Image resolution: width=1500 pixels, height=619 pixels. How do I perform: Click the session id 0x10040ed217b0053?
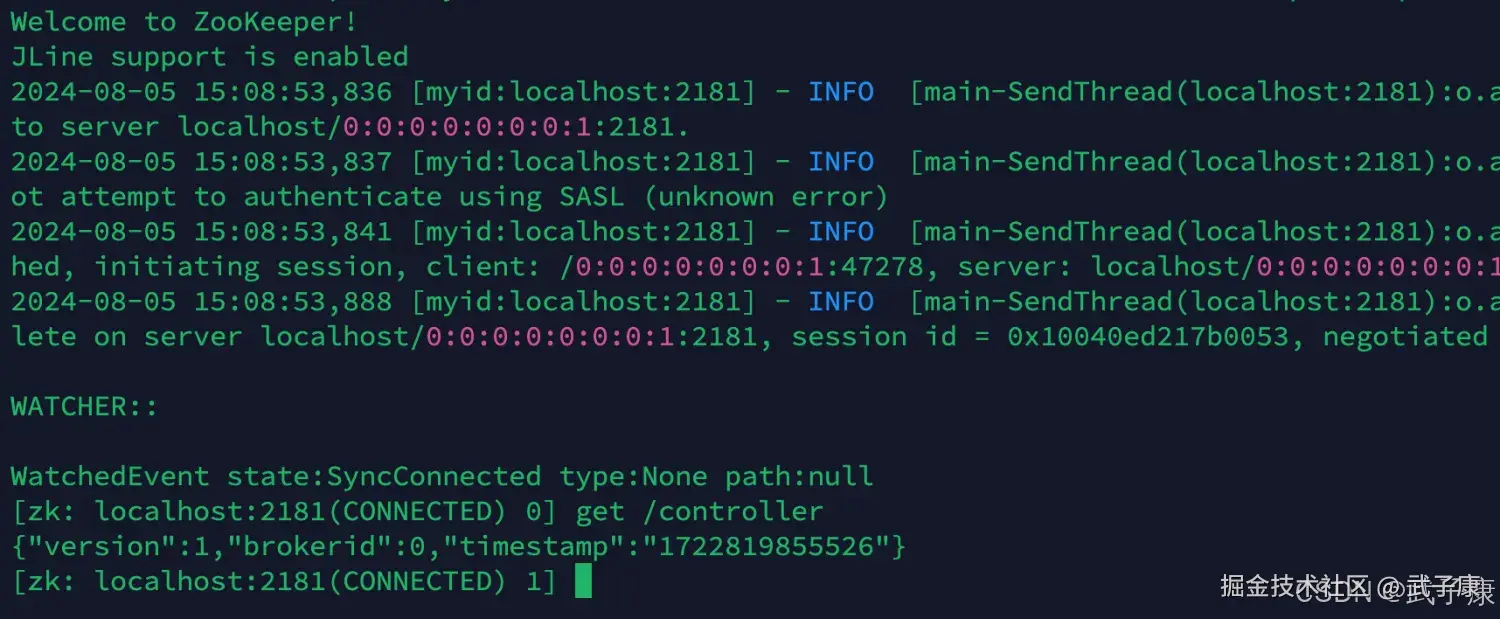pyautogui.click(x=1148, y=337)
